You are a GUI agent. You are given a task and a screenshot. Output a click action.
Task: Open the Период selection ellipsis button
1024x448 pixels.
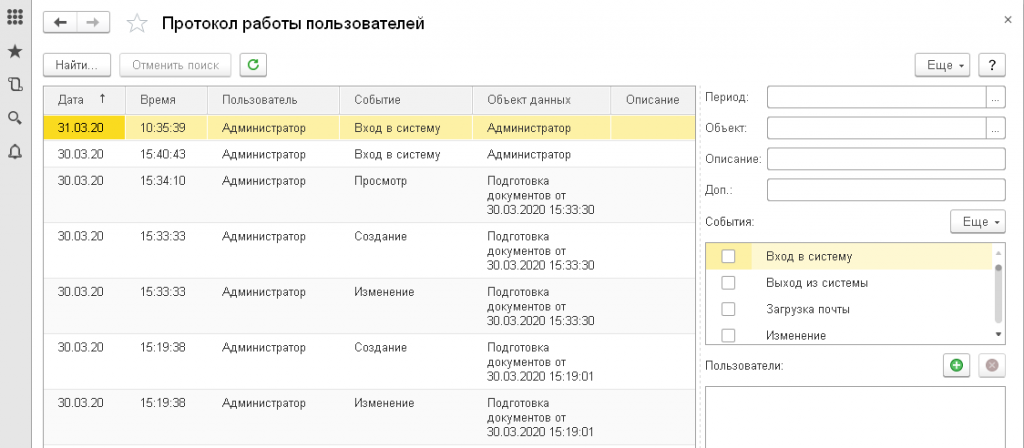click(995, 98)
